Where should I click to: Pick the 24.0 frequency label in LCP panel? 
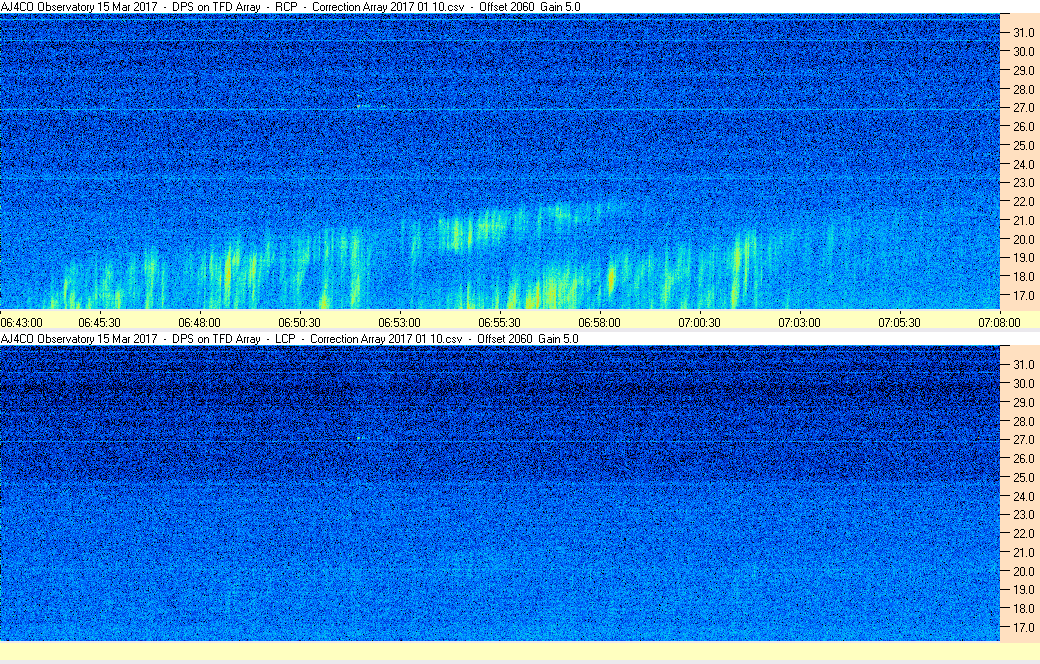pos(1023,496)
